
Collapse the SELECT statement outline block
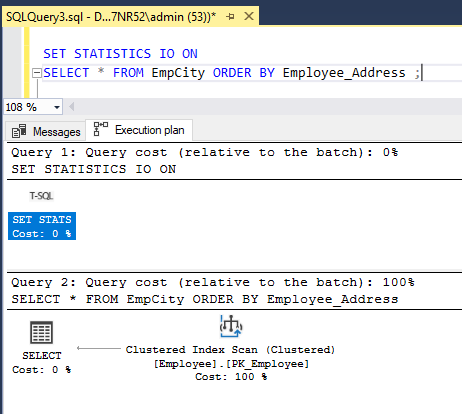tap(37, 73)
